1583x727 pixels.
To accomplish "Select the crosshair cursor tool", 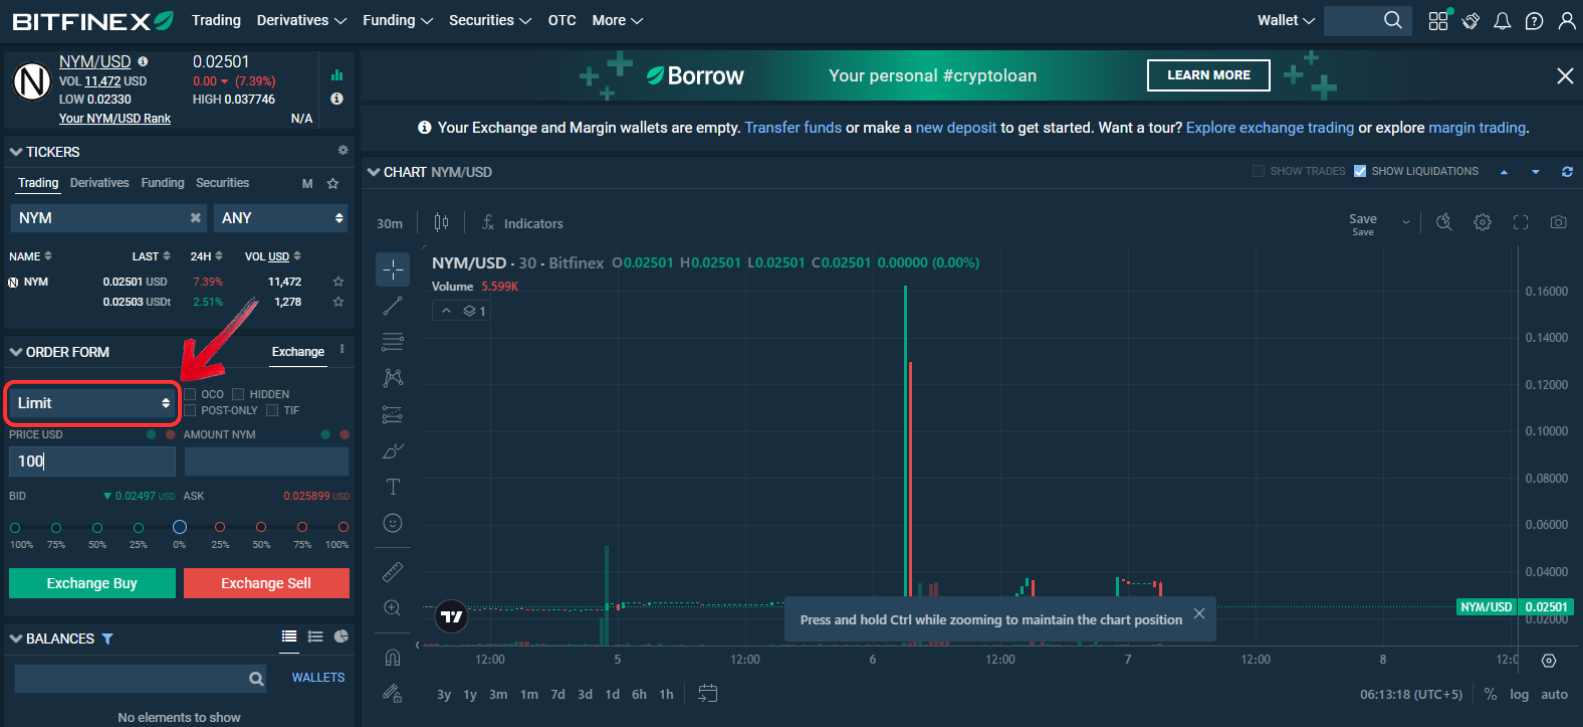I will [393, 269].
